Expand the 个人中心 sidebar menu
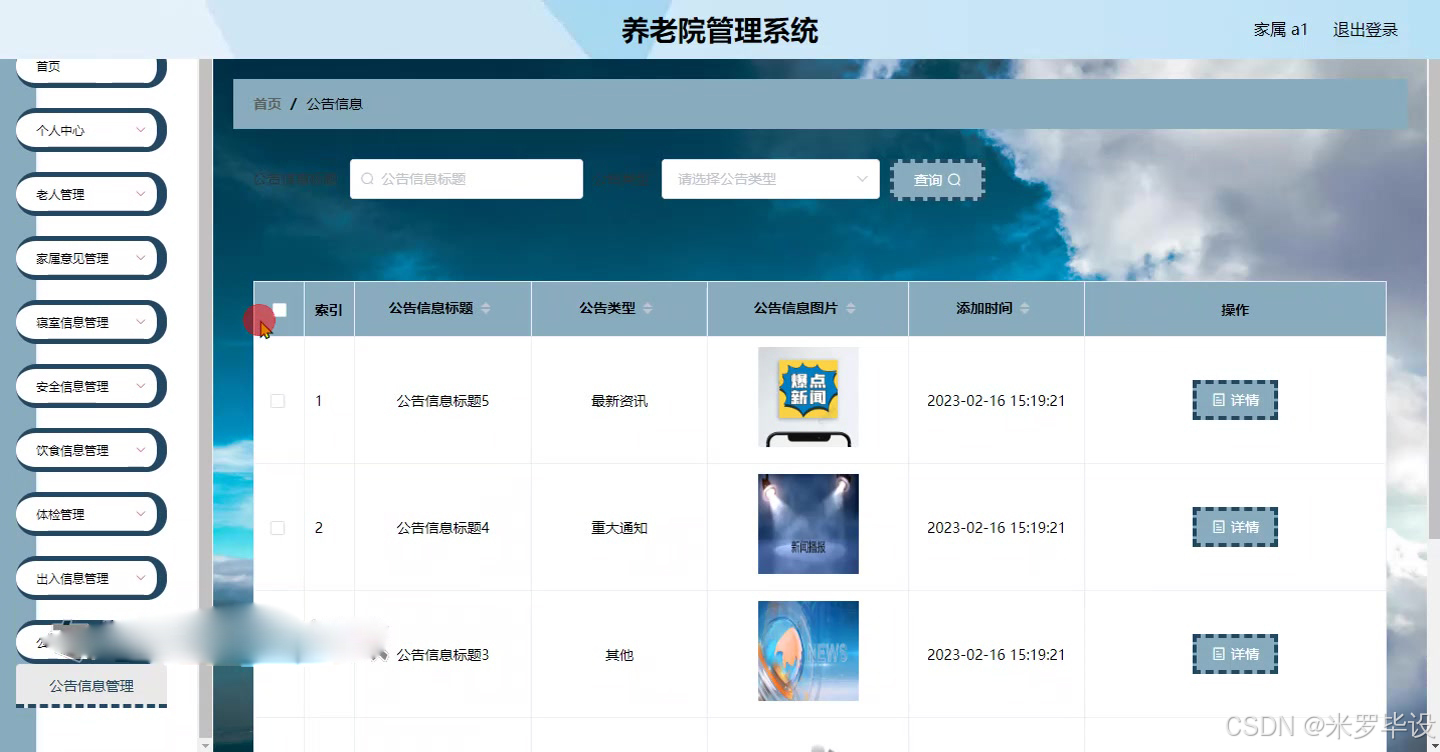The height and width of the screenshot is (752, 1440). click(89, 130)
